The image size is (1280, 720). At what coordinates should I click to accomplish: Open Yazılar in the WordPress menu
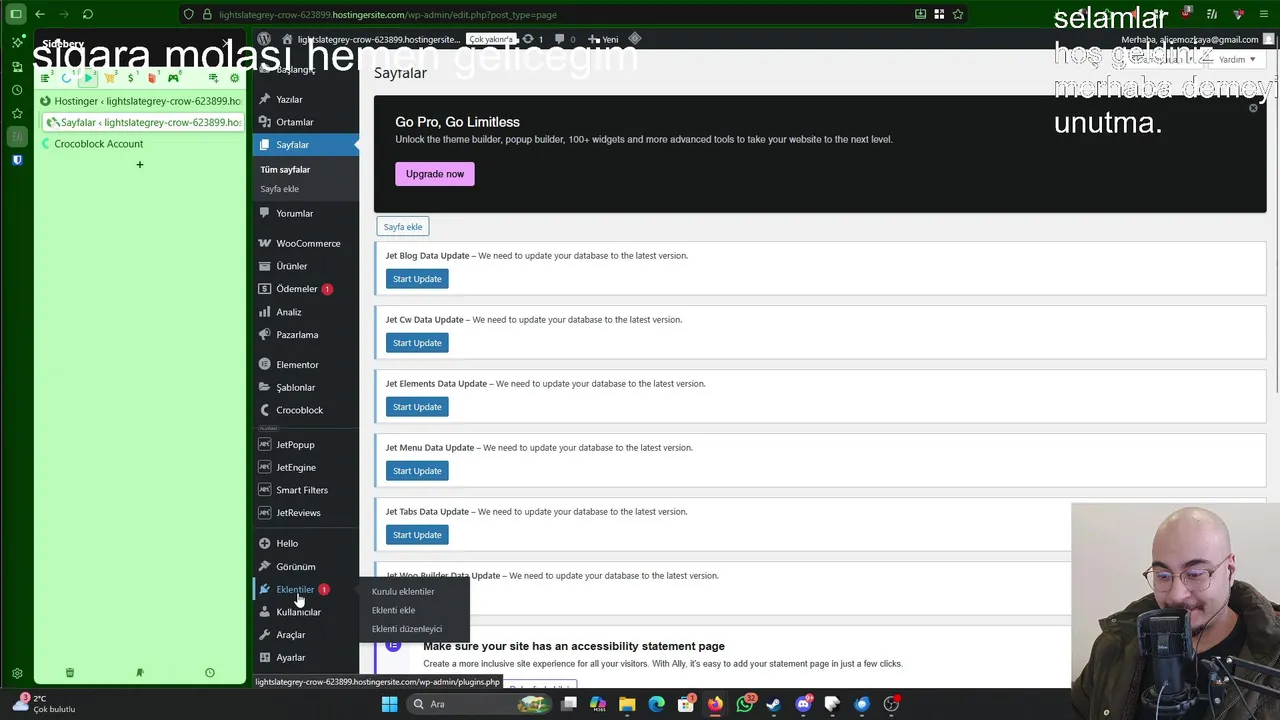click(305, 99)
